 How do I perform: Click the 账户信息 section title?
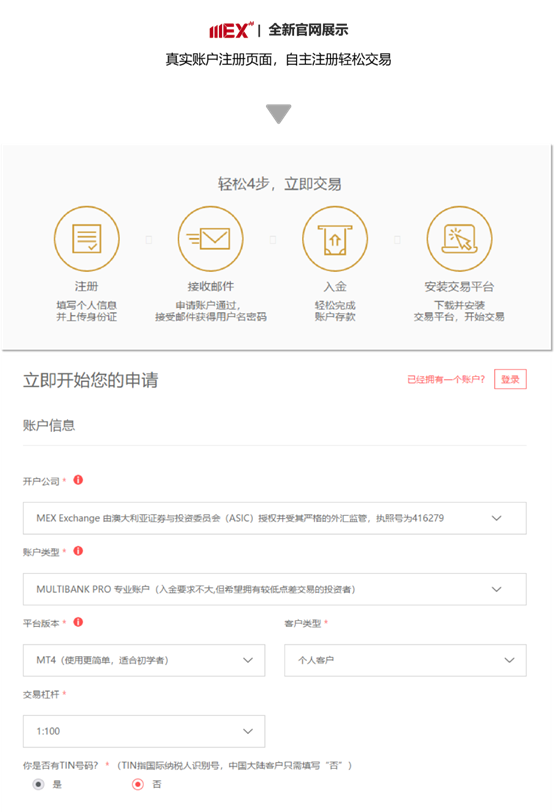[49, 426]
